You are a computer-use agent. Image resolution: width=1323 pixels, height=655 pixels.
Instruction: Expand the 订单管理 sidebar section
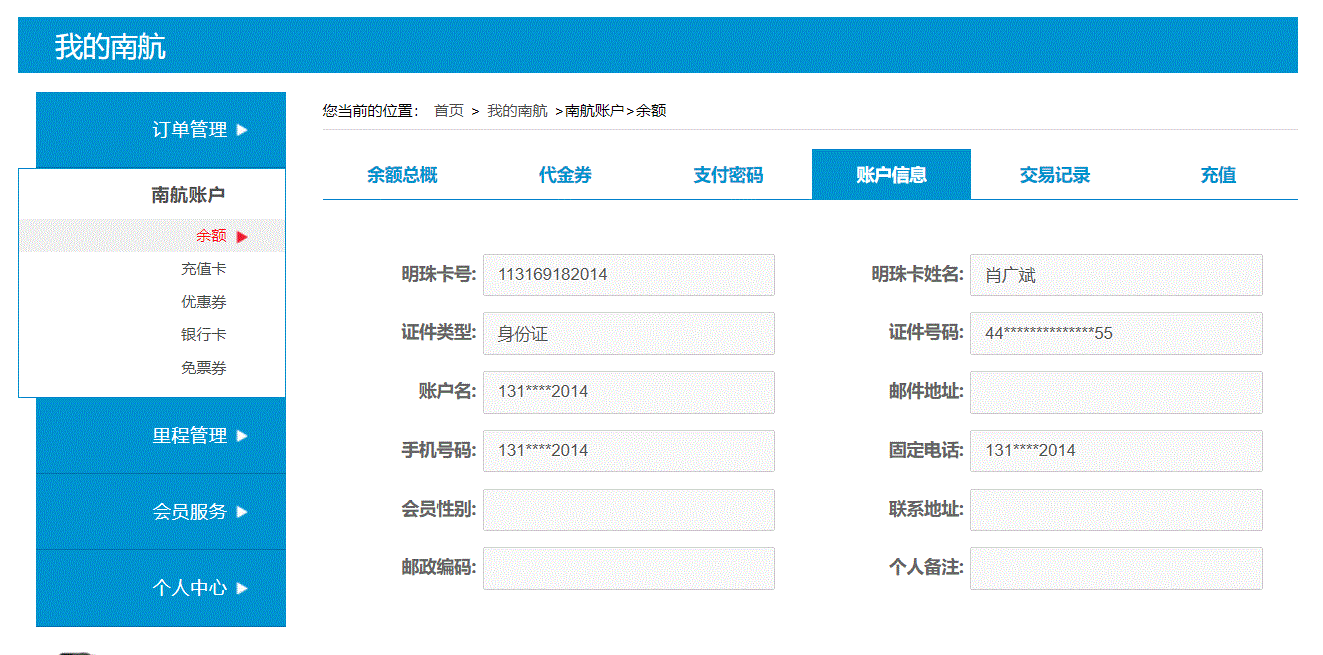click(161, 130)
